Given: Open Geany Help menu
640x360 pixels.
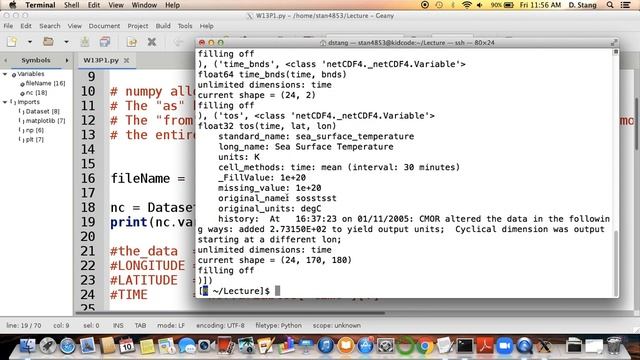Looking at the screenshot, I should click(207, 26).
